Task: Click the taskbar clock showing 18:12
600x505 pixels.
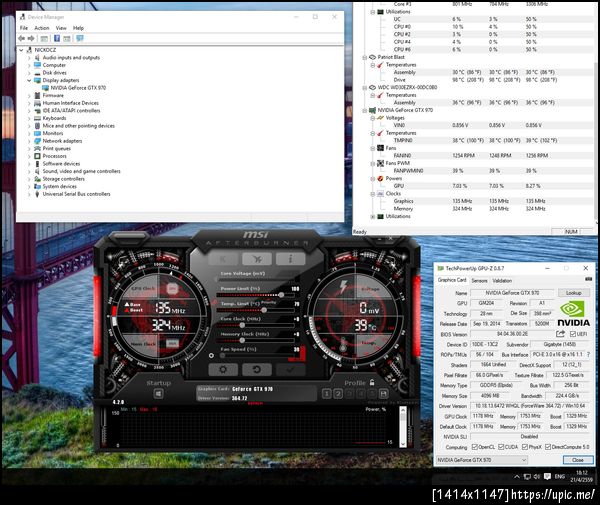Action: point(581,476)
